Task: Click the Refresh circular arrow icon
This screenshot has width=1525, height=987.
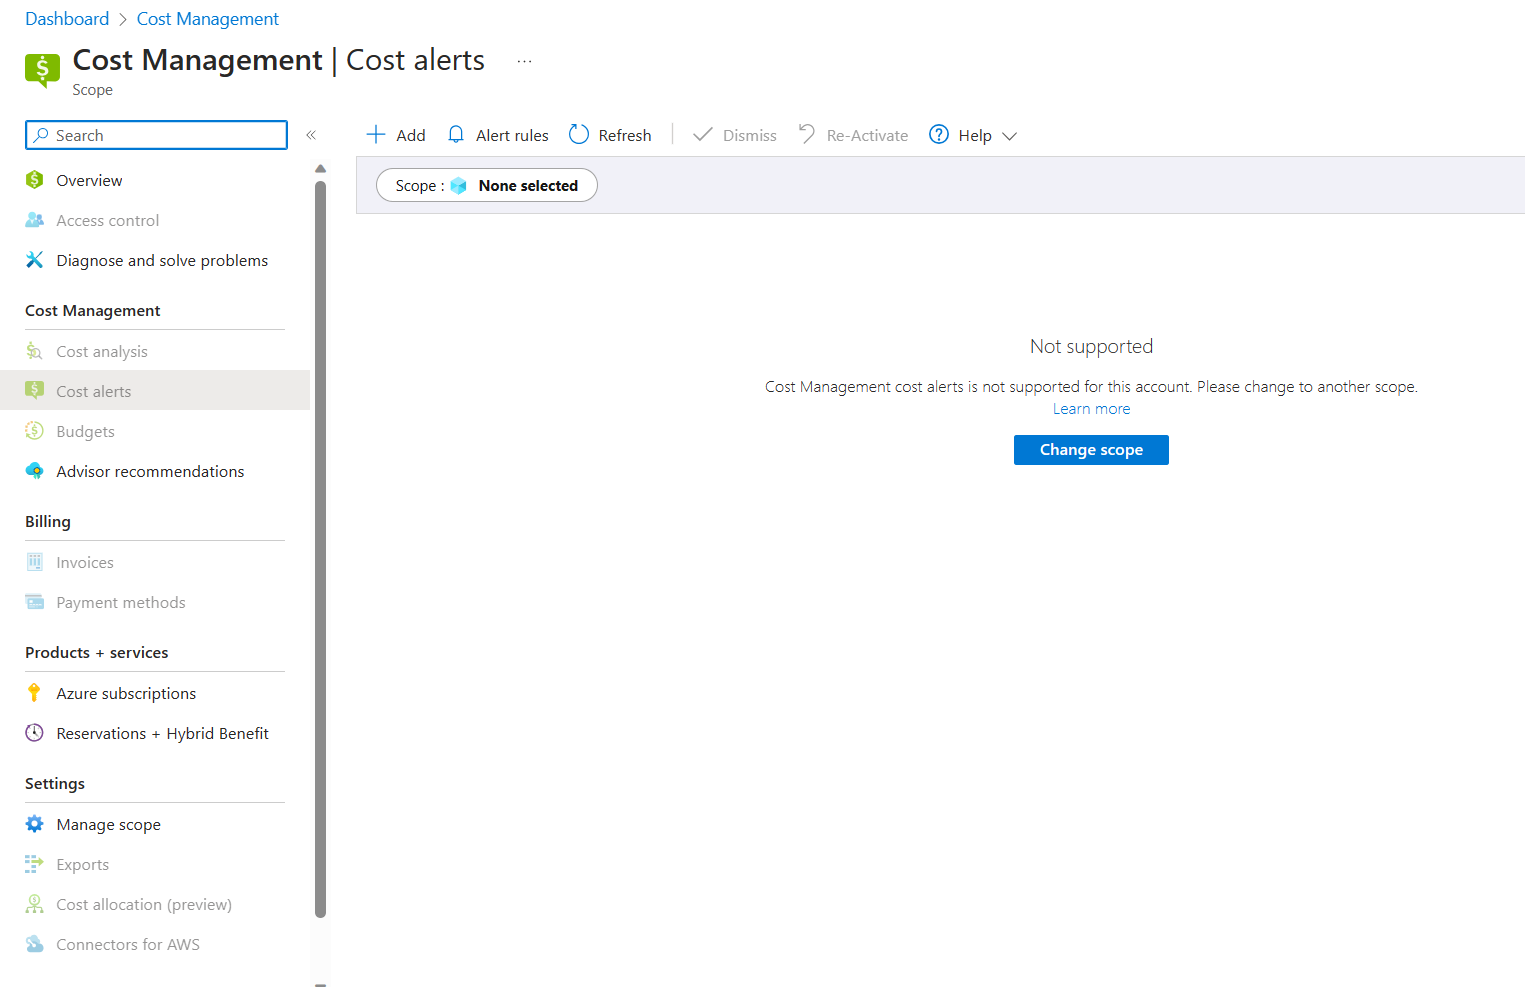Action: (579, 134)
